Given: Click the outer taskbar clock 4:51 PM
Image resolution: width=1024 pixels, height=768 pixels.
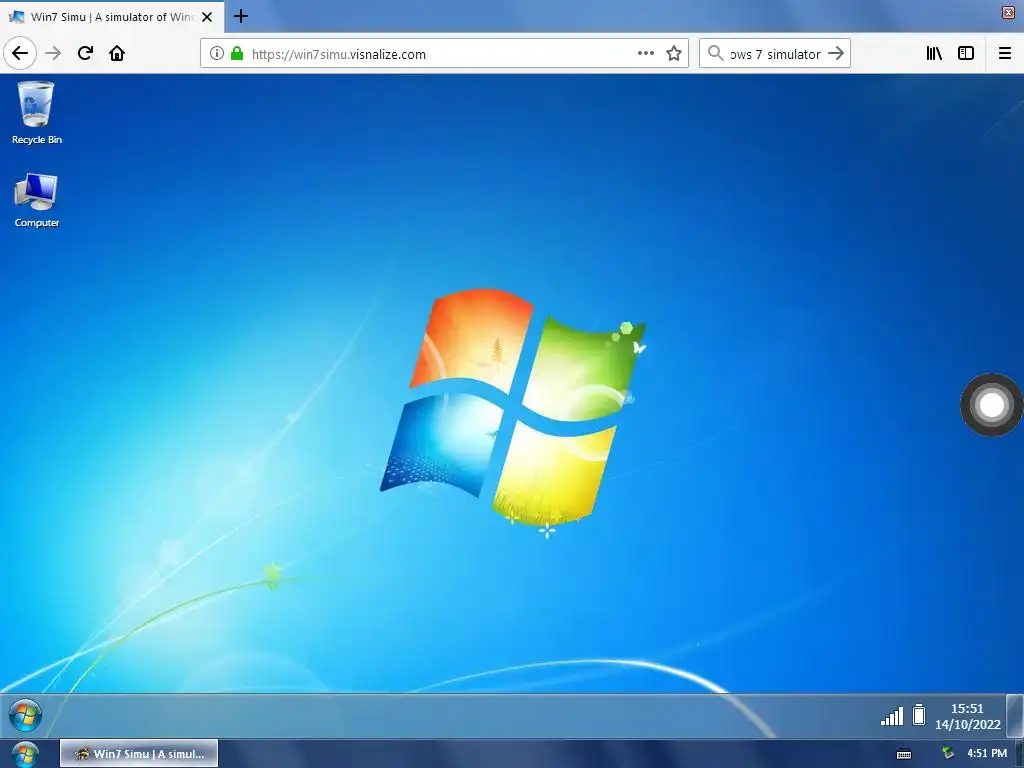Looking at the screenshot, I should [x=987, y=754].
